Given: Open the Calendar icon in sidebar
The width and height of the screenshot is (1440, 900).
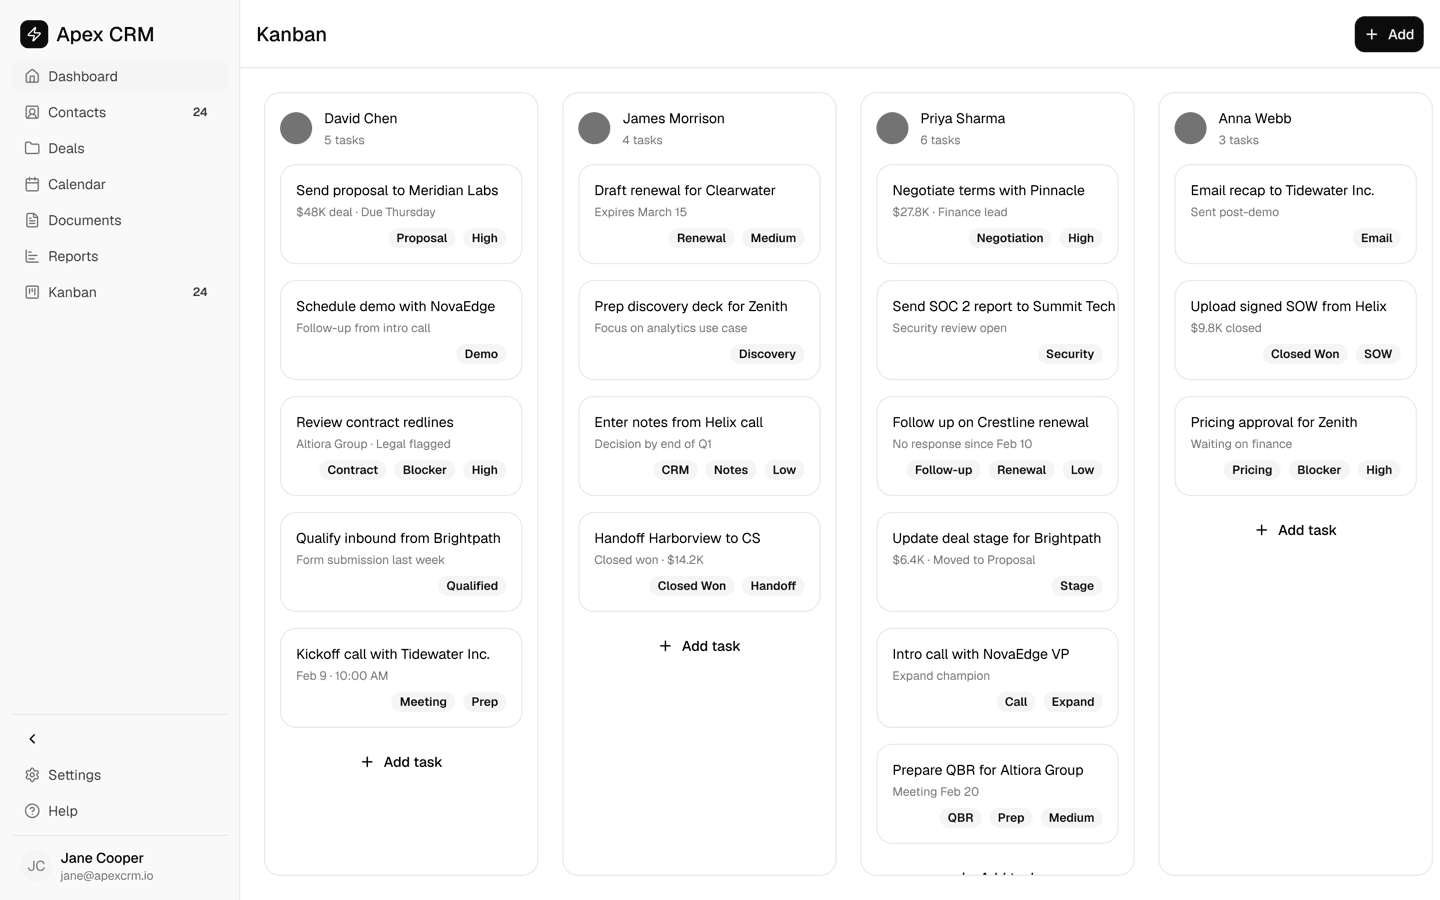Looking at the screenshot, I should (33, 184).
